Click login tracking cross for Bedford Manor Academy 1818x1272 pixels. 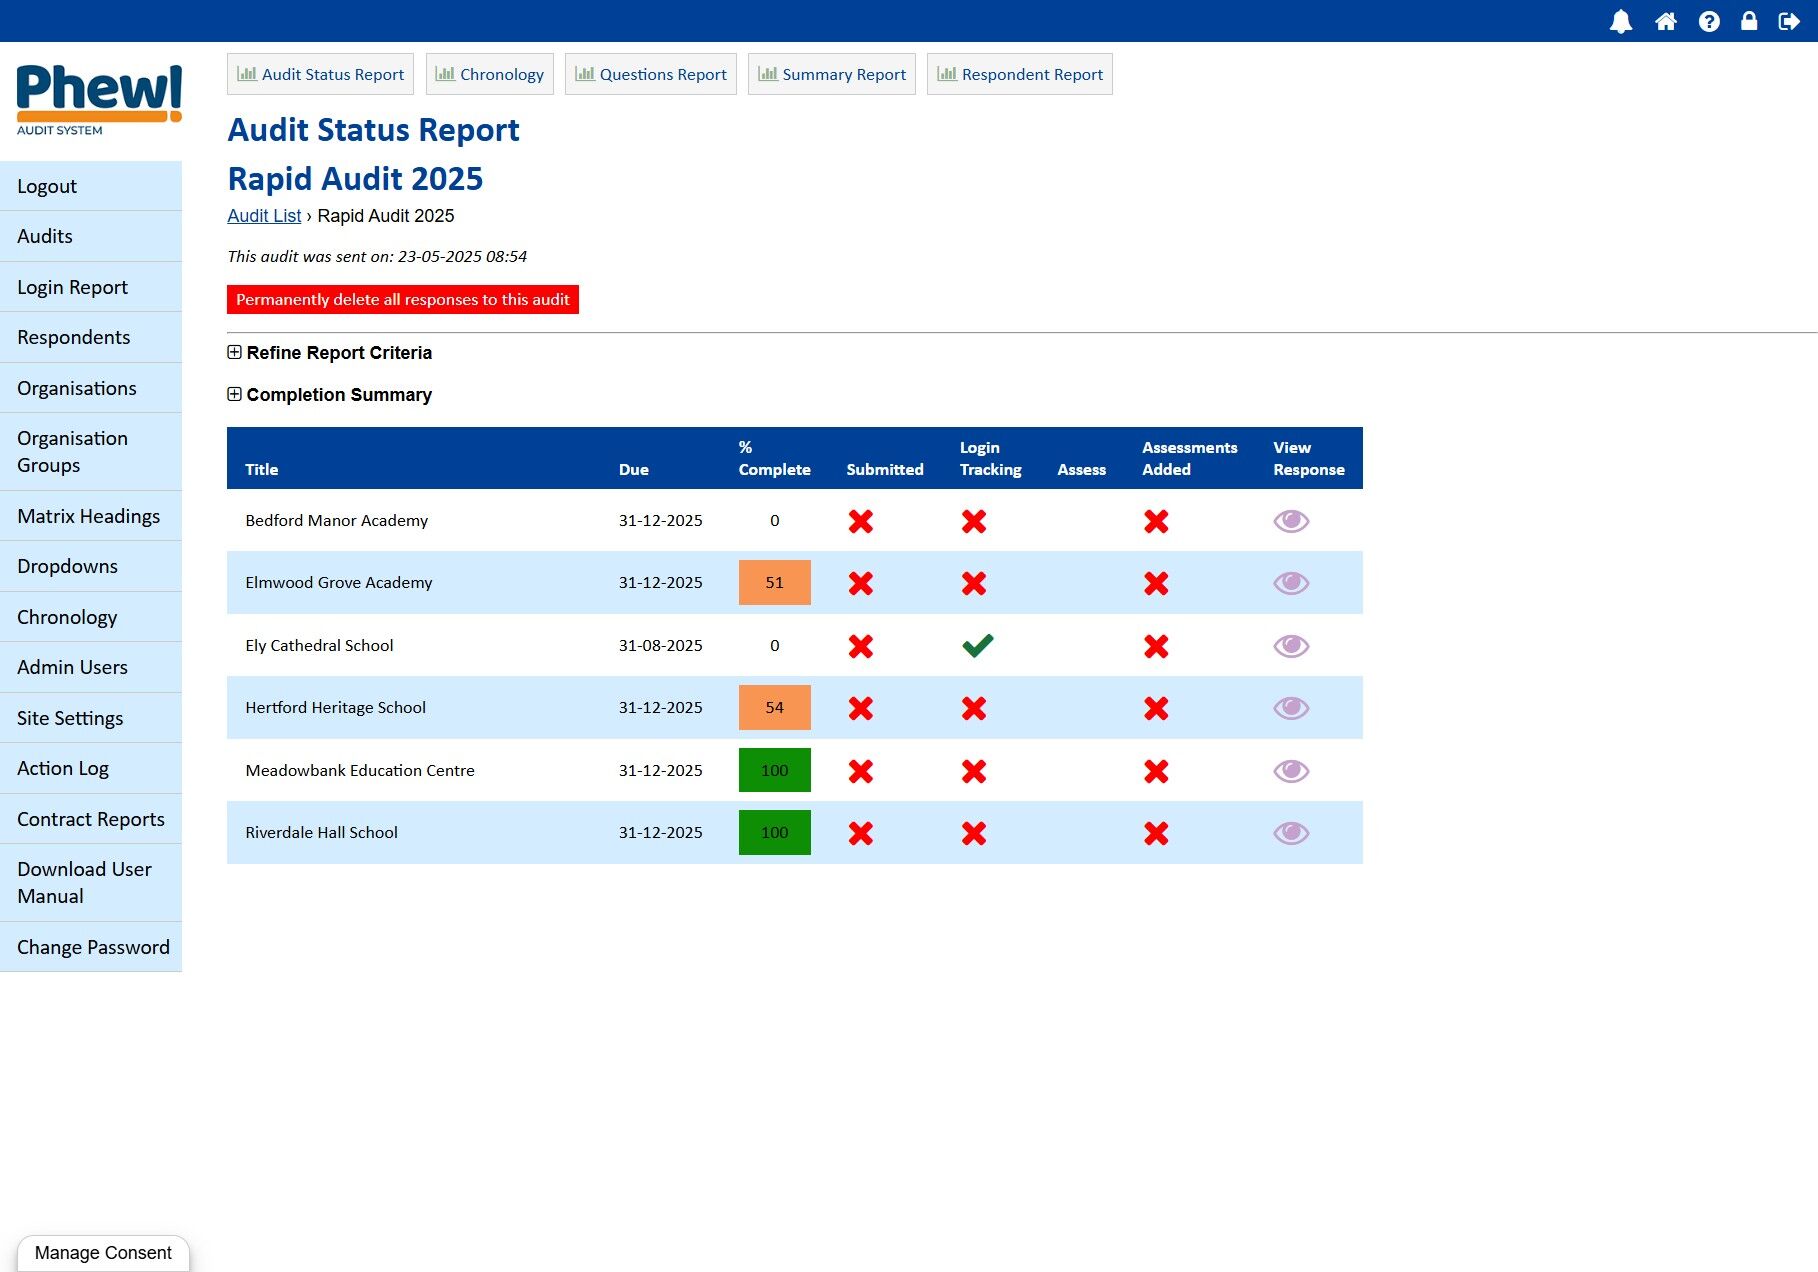(x=974, y=521)
